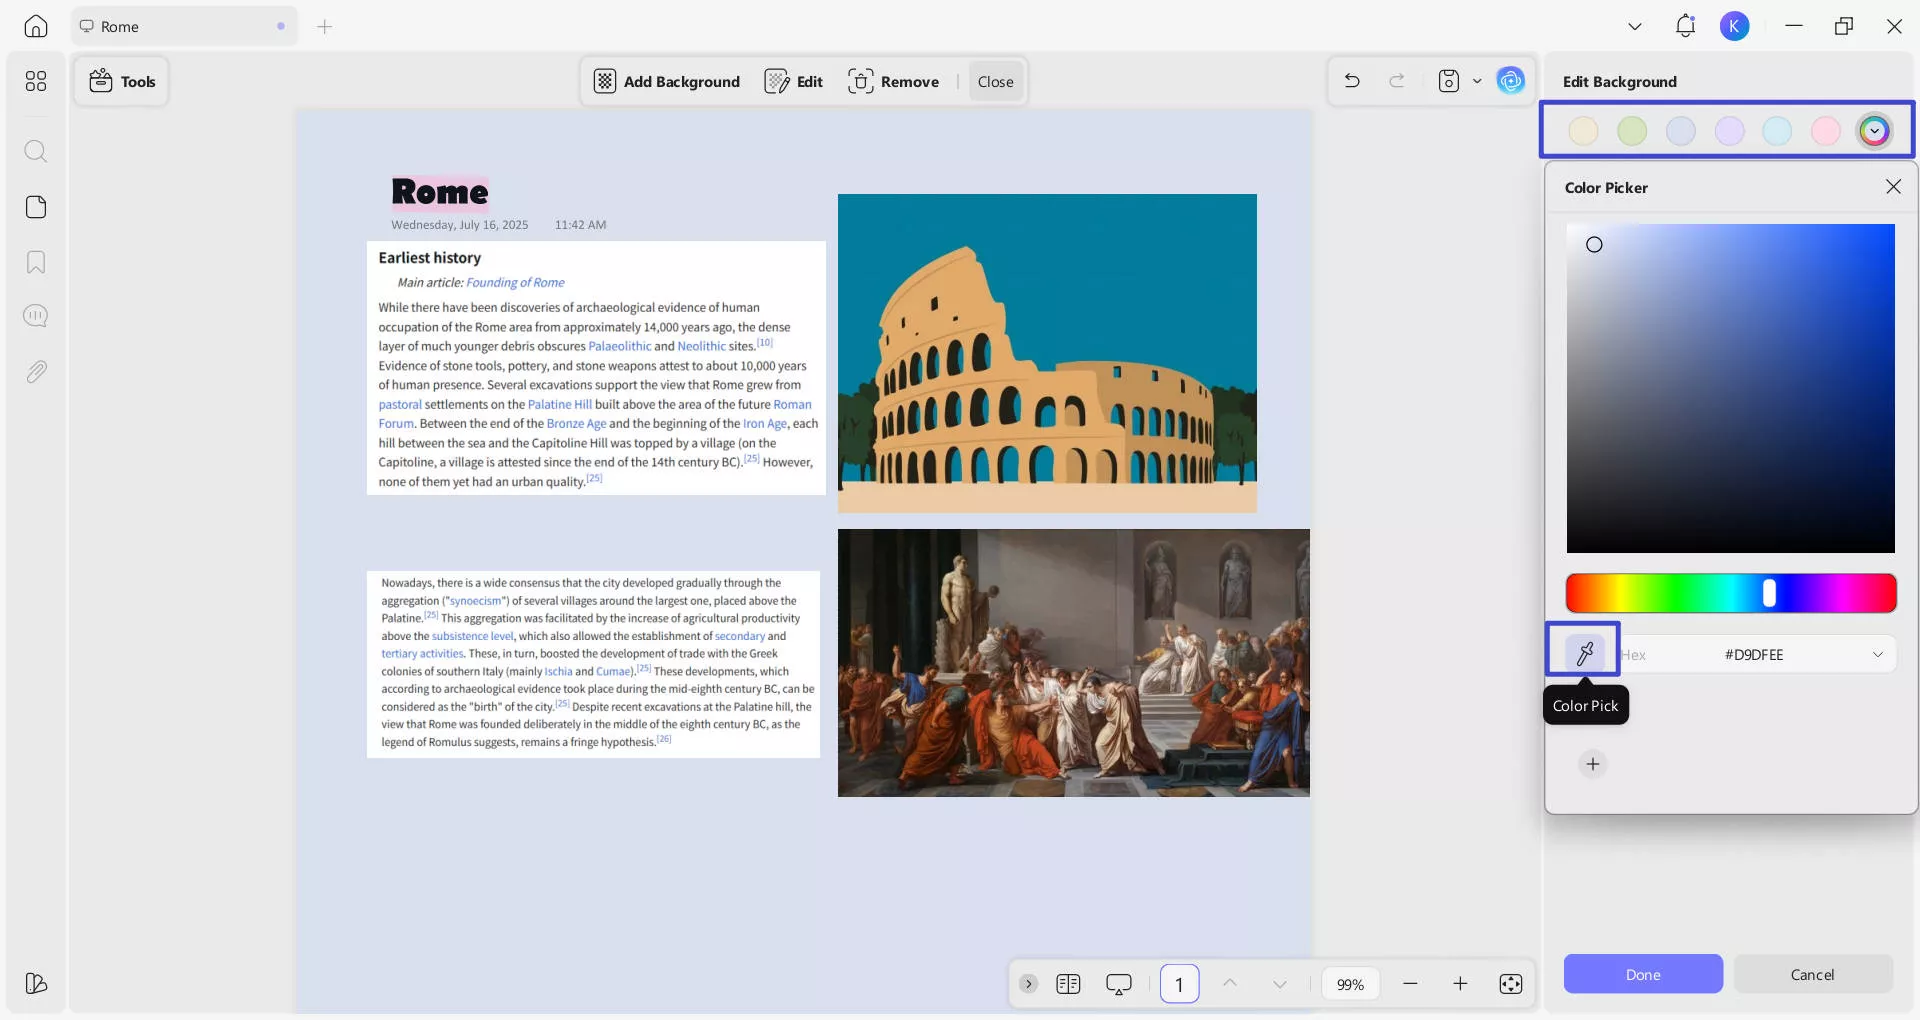Open the Palaeolithic link

619,346
